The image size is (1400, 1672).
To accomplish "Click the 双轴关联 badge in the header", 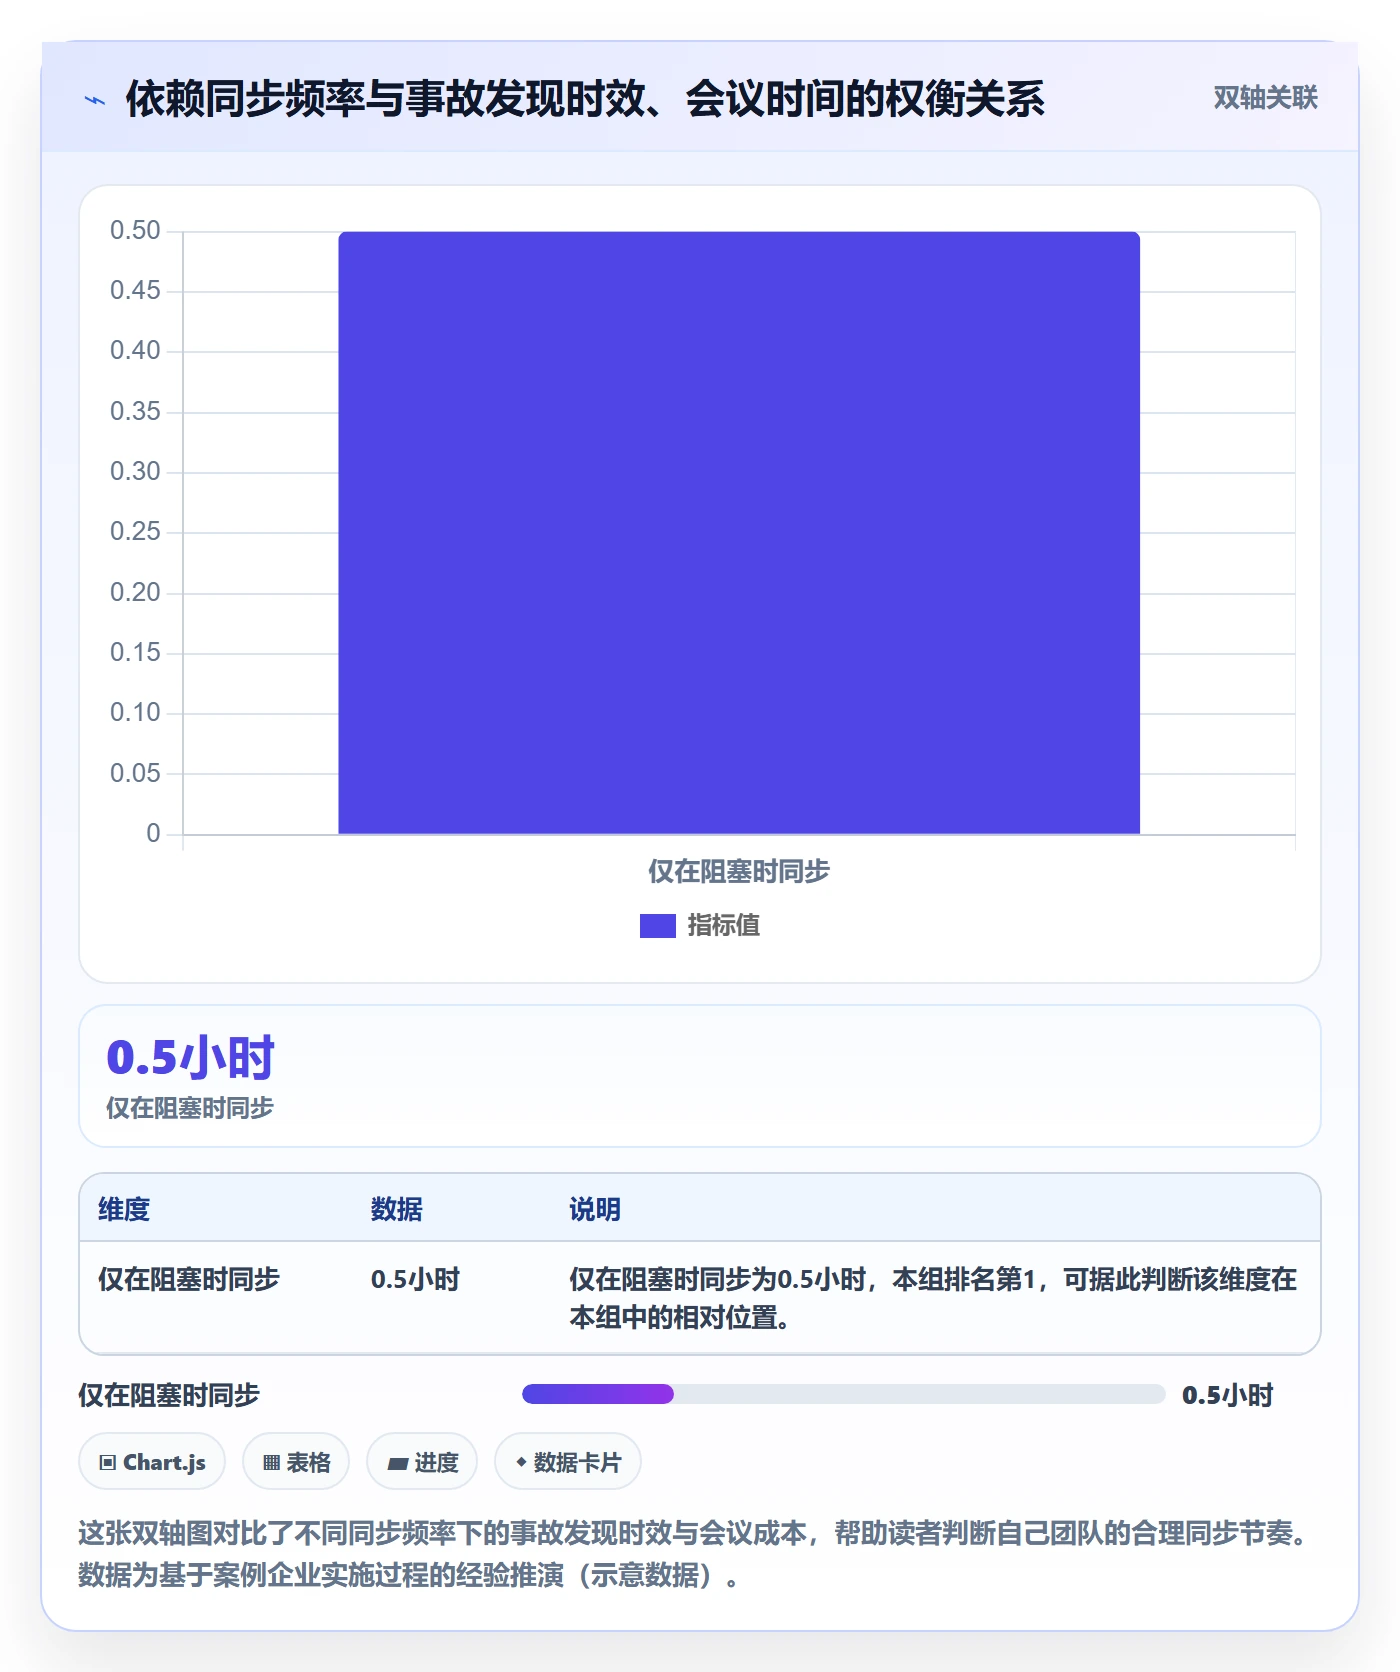I will click(x=1265, y=98).
